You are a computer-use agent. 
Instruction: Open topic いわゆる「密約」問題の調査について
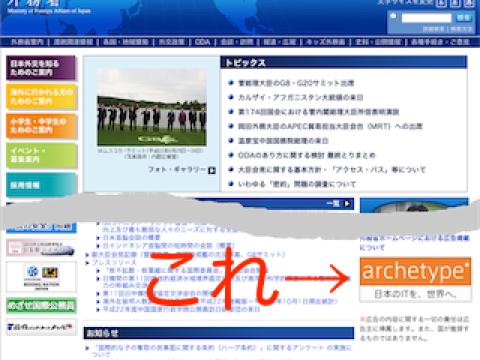point(297,184)
